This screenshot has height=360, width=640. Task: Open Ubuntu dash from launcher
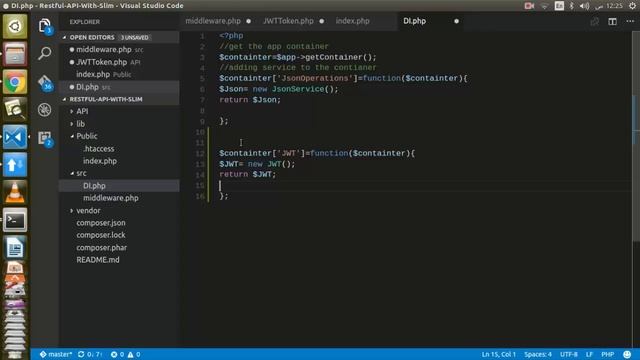click(x=15, y=26)
